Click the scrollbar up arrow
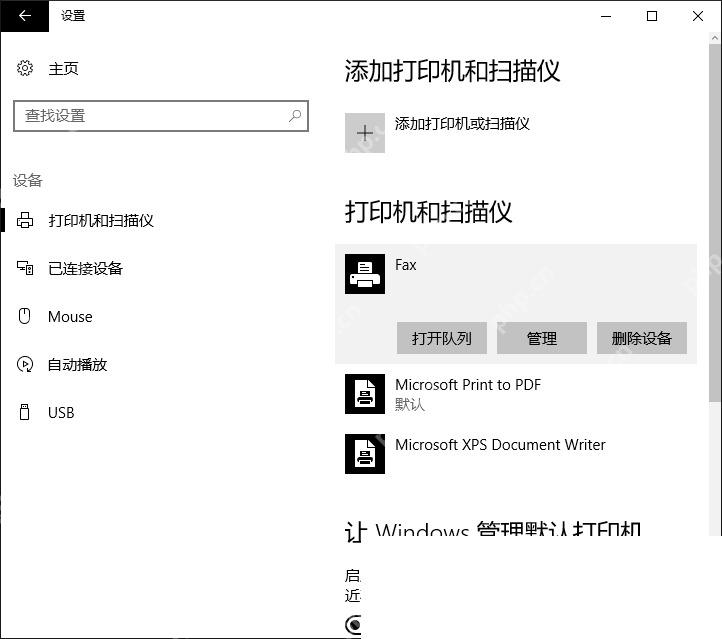722x639 pixels. click(x=715, y=39)
